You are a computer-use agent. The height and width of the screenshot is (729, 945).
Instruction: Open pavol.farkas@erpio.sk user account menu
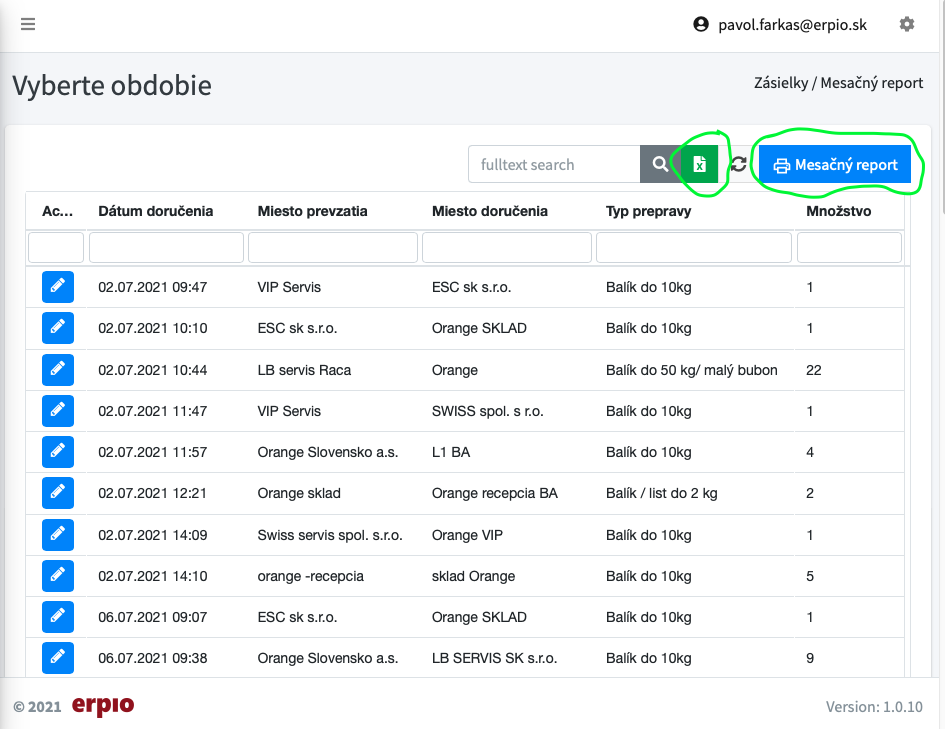(780, 25)
